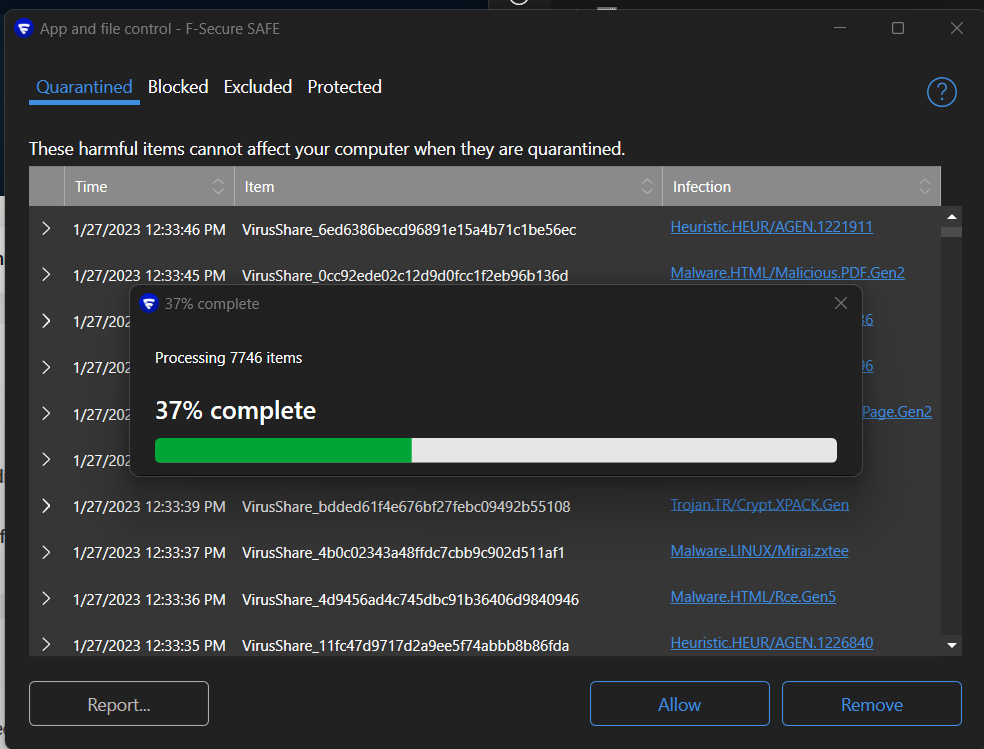Screen dimensions: 984x749
Task: Select item VirusShare_6ed6386becd96891e15a4b71c1be56ec
Action: click(x=409, y=230)
